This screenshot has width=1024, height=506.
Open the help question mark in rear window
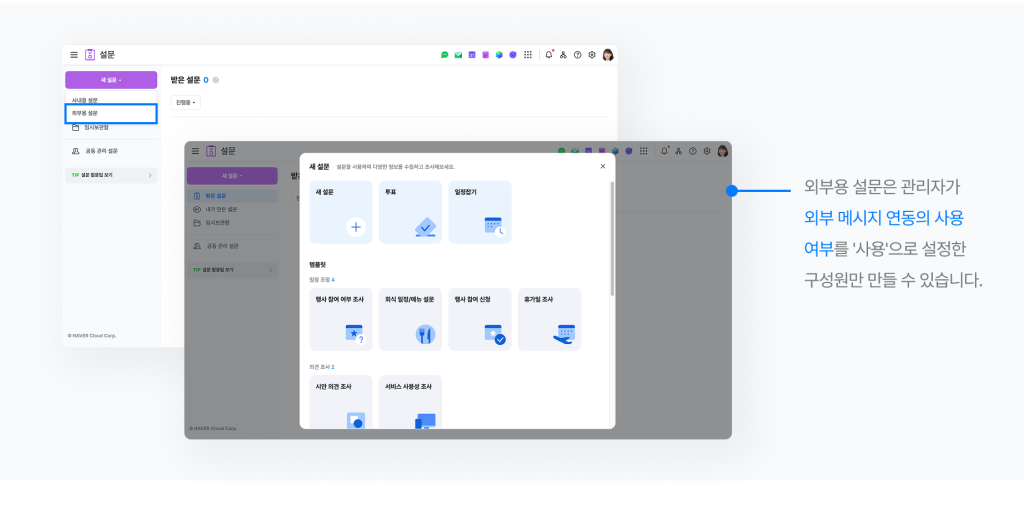coord(577,55)
